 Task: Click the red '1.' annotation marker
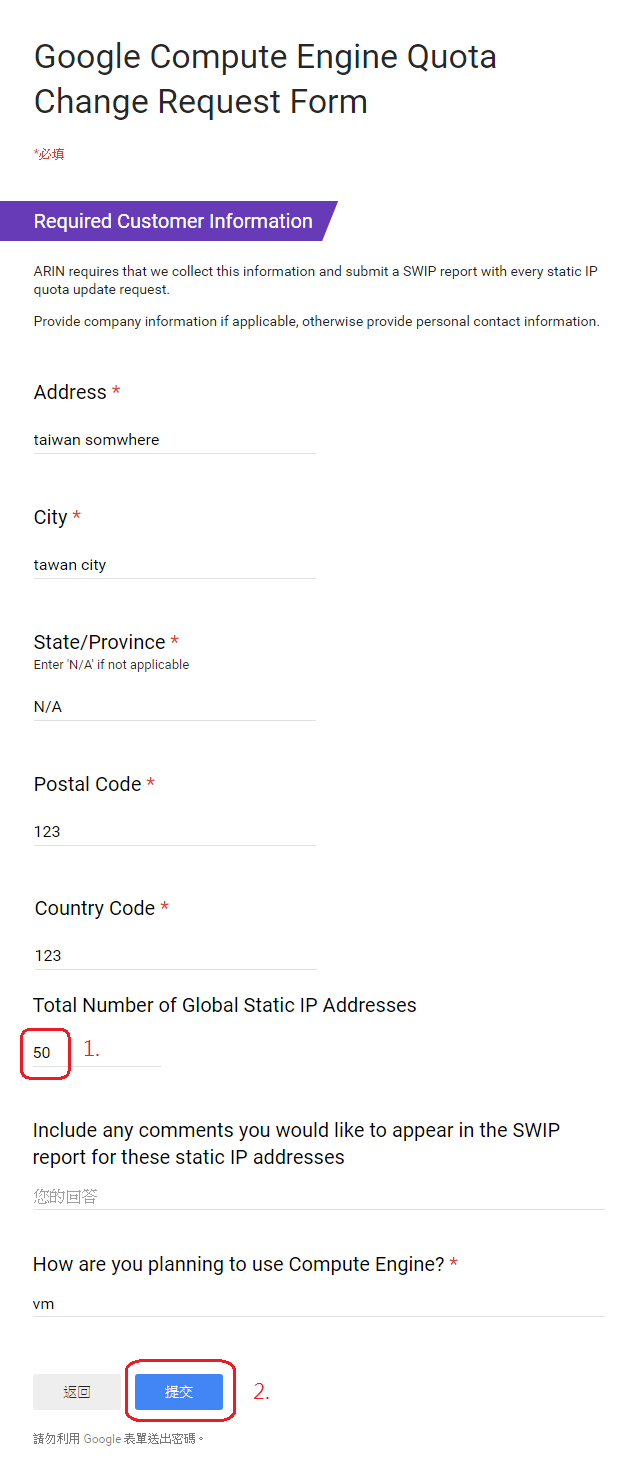tap(91, 1049)
